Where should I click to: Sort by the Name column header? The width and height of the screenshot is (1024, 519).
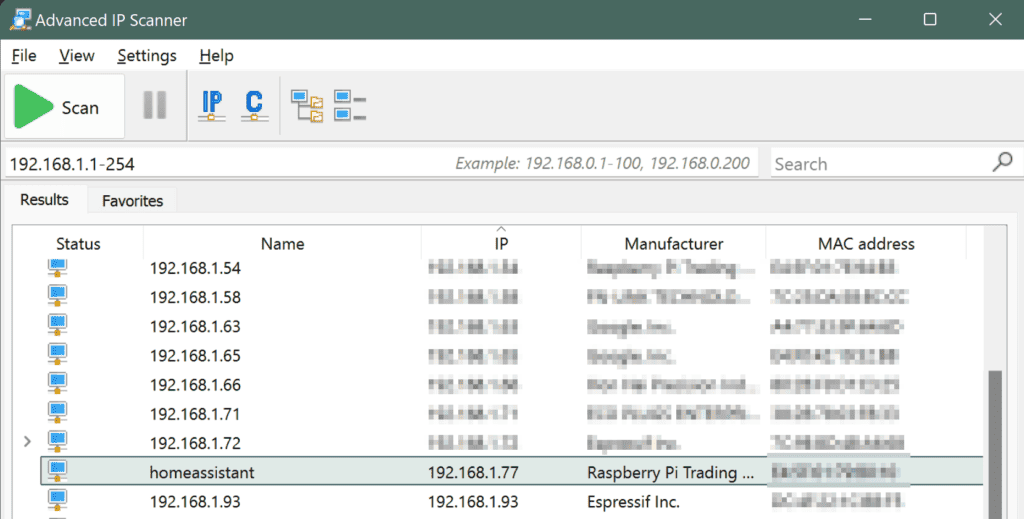(x=282, y=244)
